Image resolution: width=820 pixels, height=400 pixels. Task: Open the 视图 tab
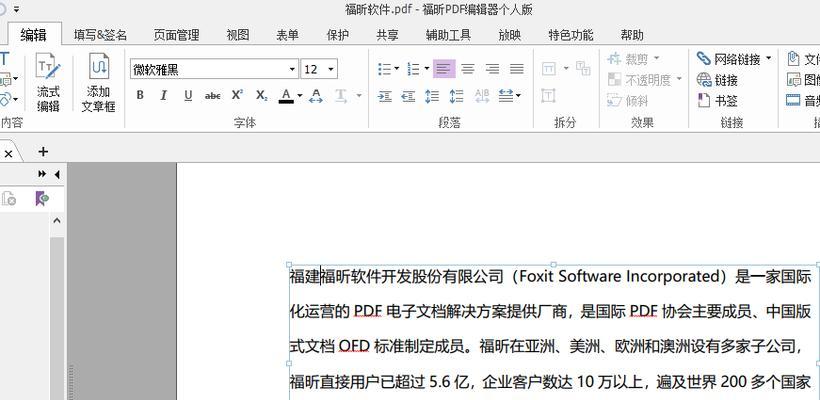[238, 35]
